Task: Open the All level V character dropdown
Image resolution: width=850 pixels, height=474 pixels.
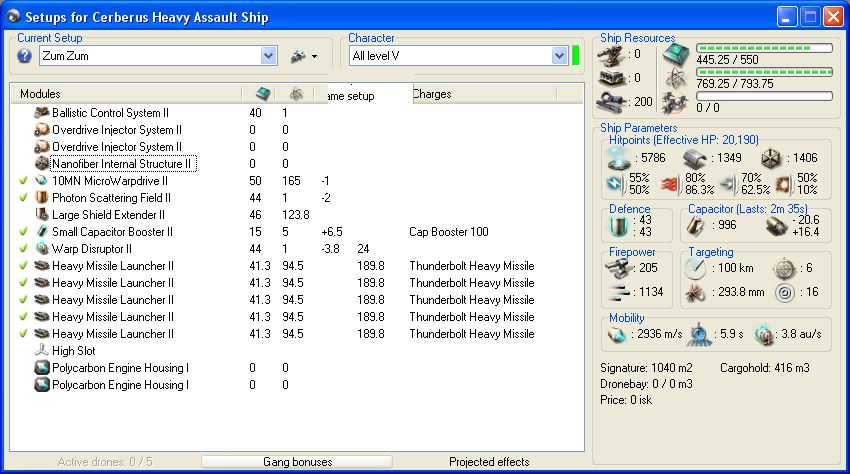Action: 558,56
